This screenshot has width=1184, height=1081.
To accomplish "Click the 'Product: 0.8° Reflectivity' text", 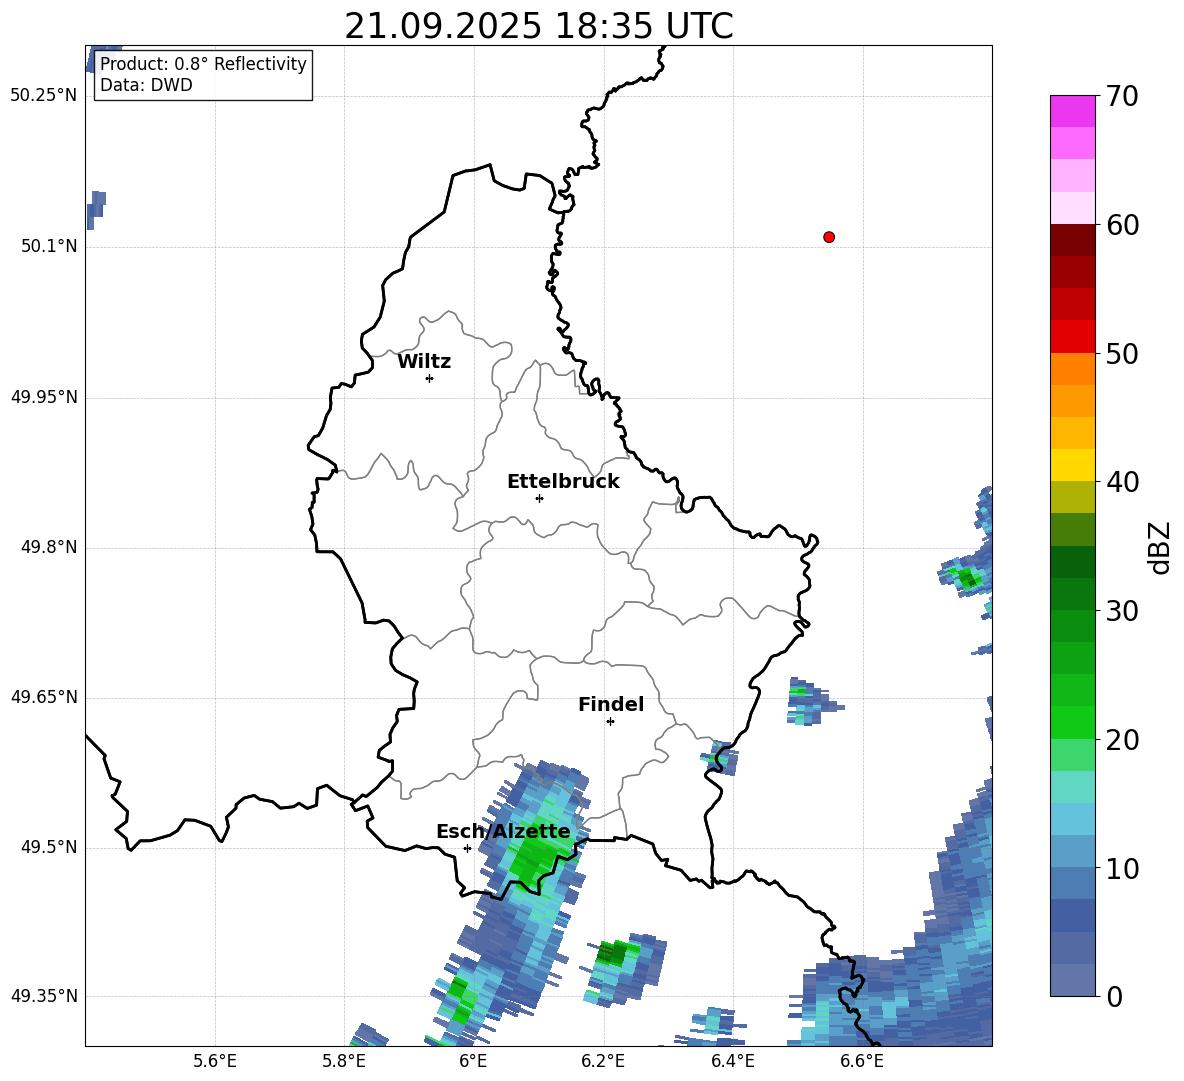I will (x=203, y=63).
